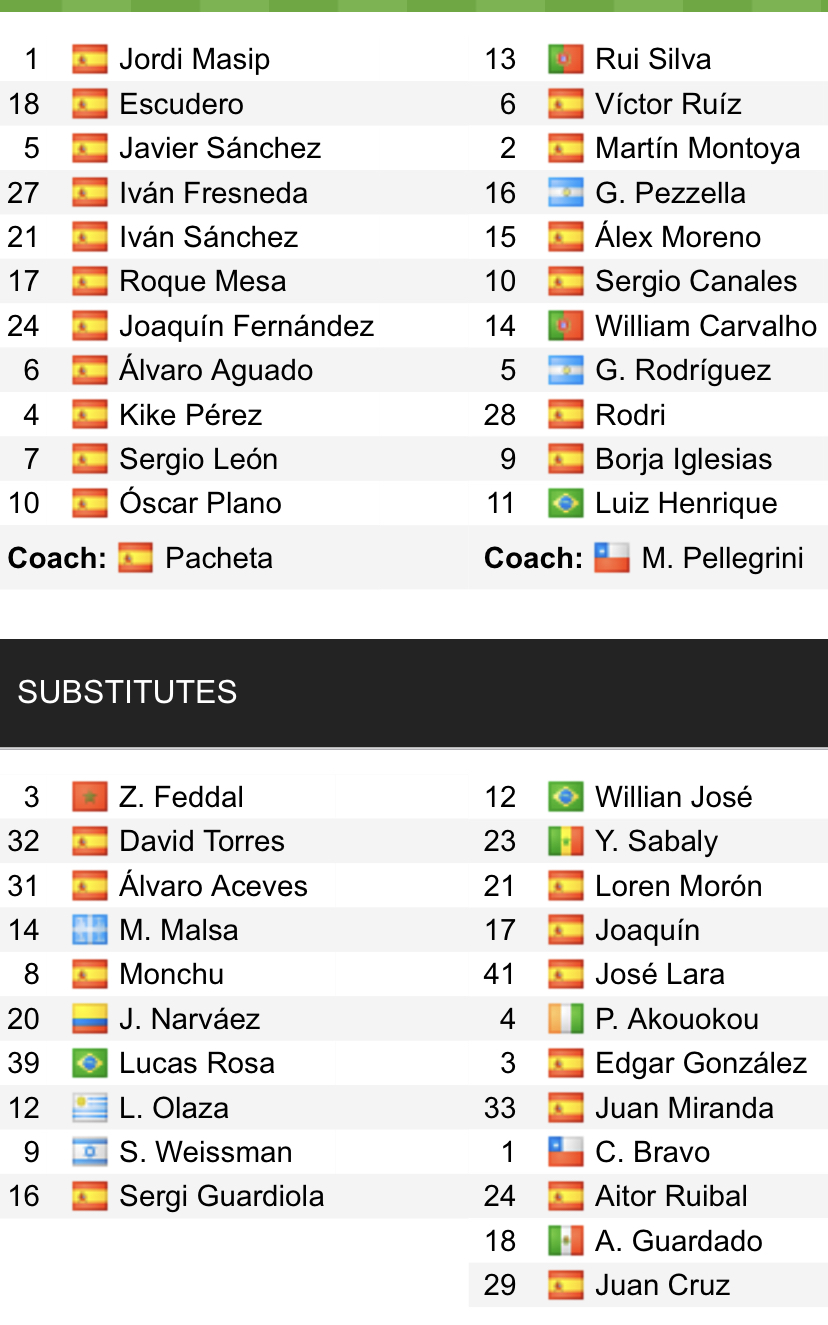Click the Substitutes section header

coord(127,692)
